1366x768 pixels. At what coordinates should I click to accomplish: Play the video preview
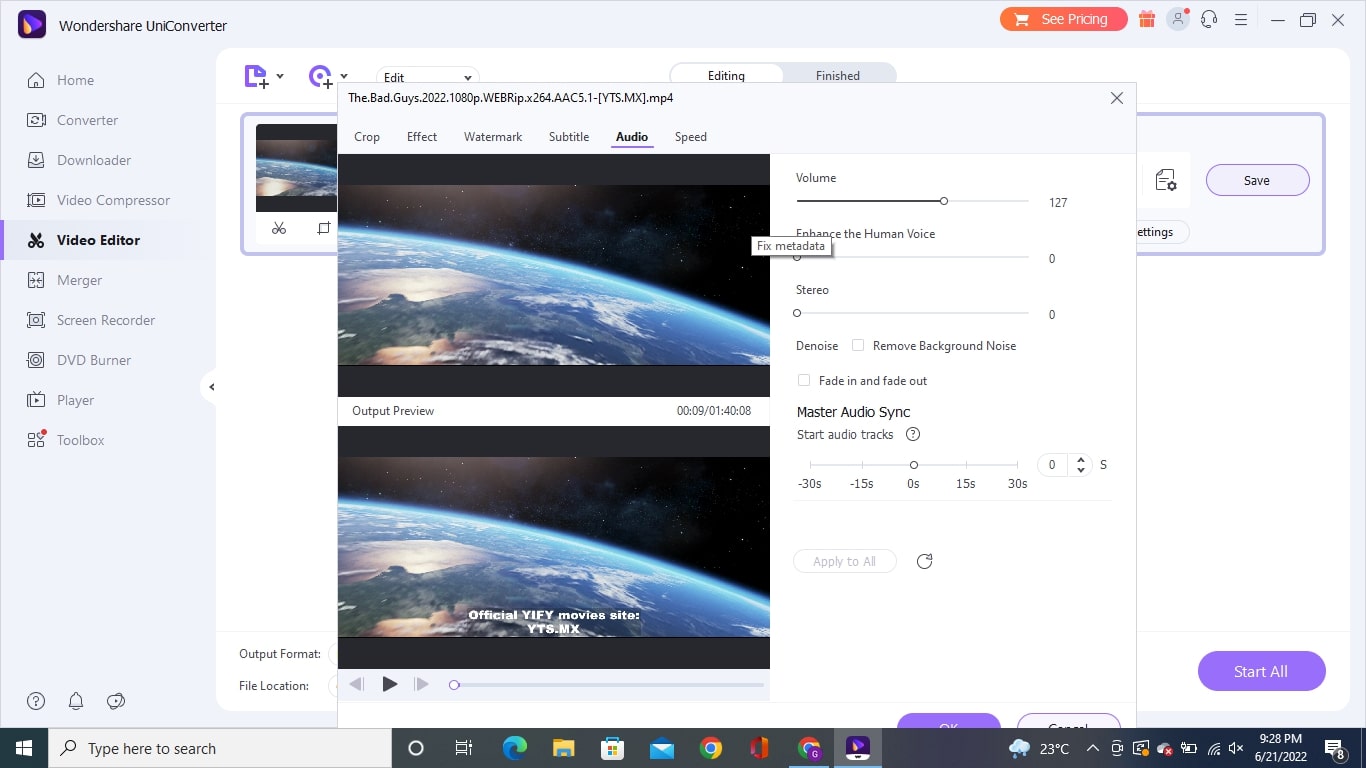[x=390, y=684]
